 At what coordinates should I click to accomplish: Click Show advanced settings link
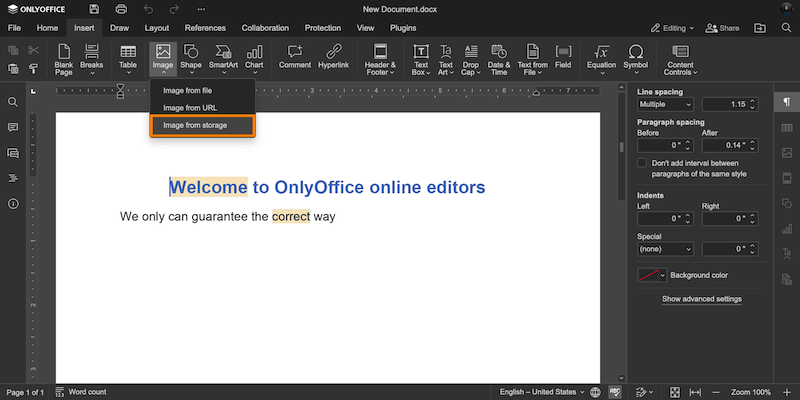pos(701,299)
